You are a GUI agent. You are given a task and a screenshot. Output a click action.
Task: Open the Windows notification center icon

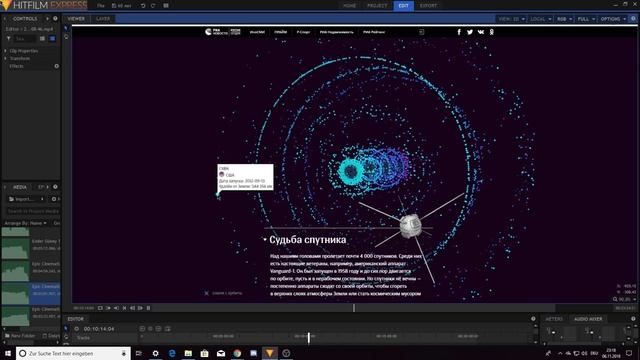click(x=629, y=353)
